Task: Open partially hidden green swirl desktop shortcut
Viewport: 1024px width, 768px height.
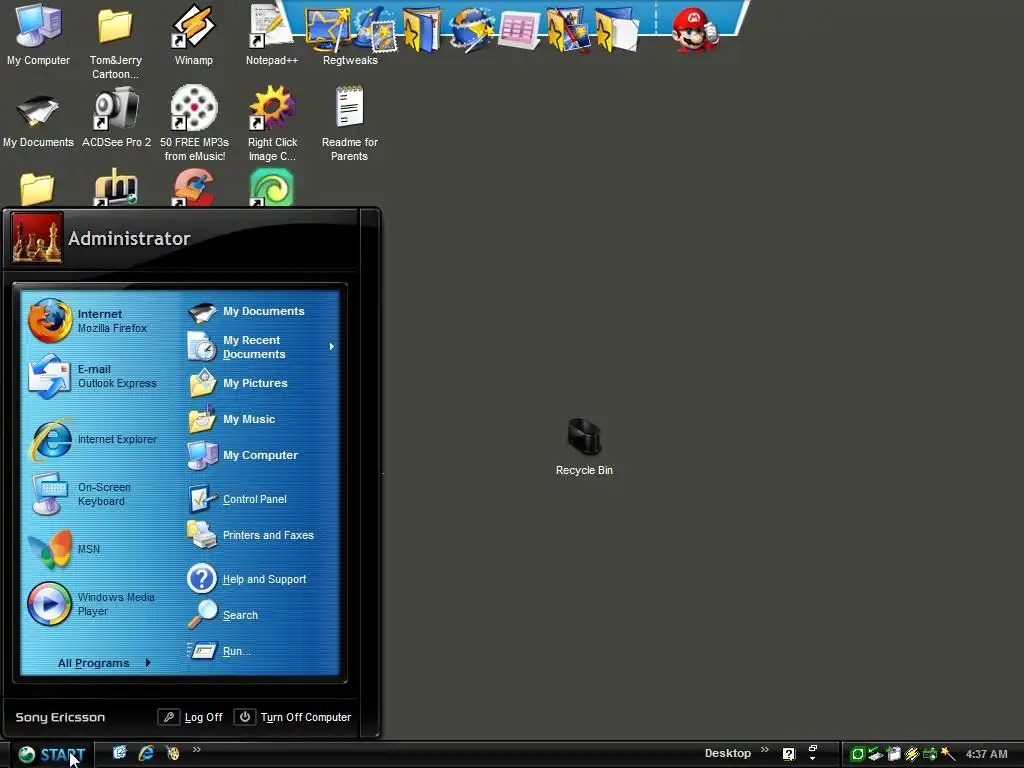Action: point(272,188)
